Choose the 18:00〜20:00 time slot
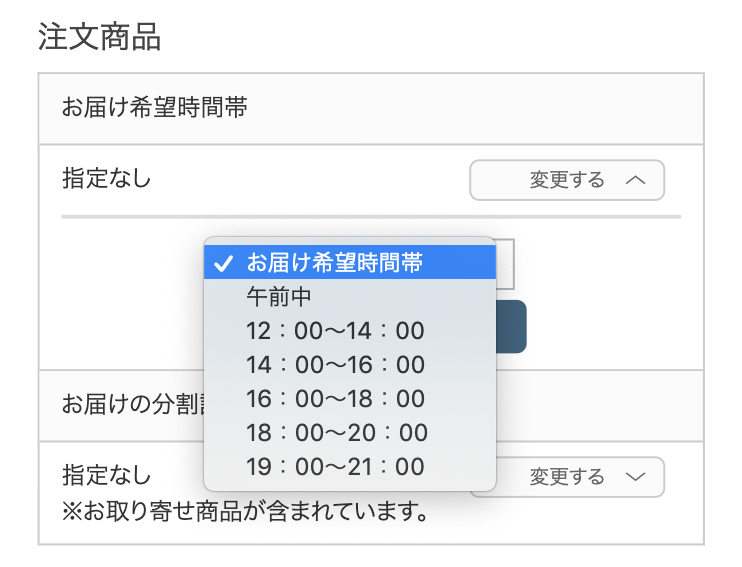Viewport: 742px width, 567px height. coord(350,433)
